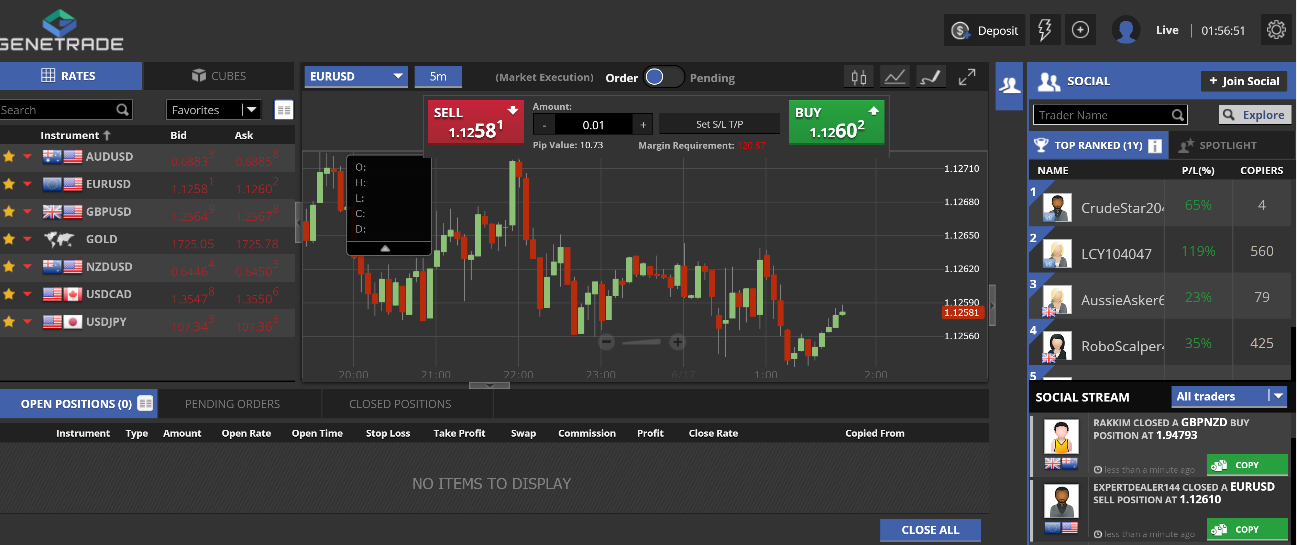
Task: Click the Trader Name search magnifier
Action: click(1178, 115)
